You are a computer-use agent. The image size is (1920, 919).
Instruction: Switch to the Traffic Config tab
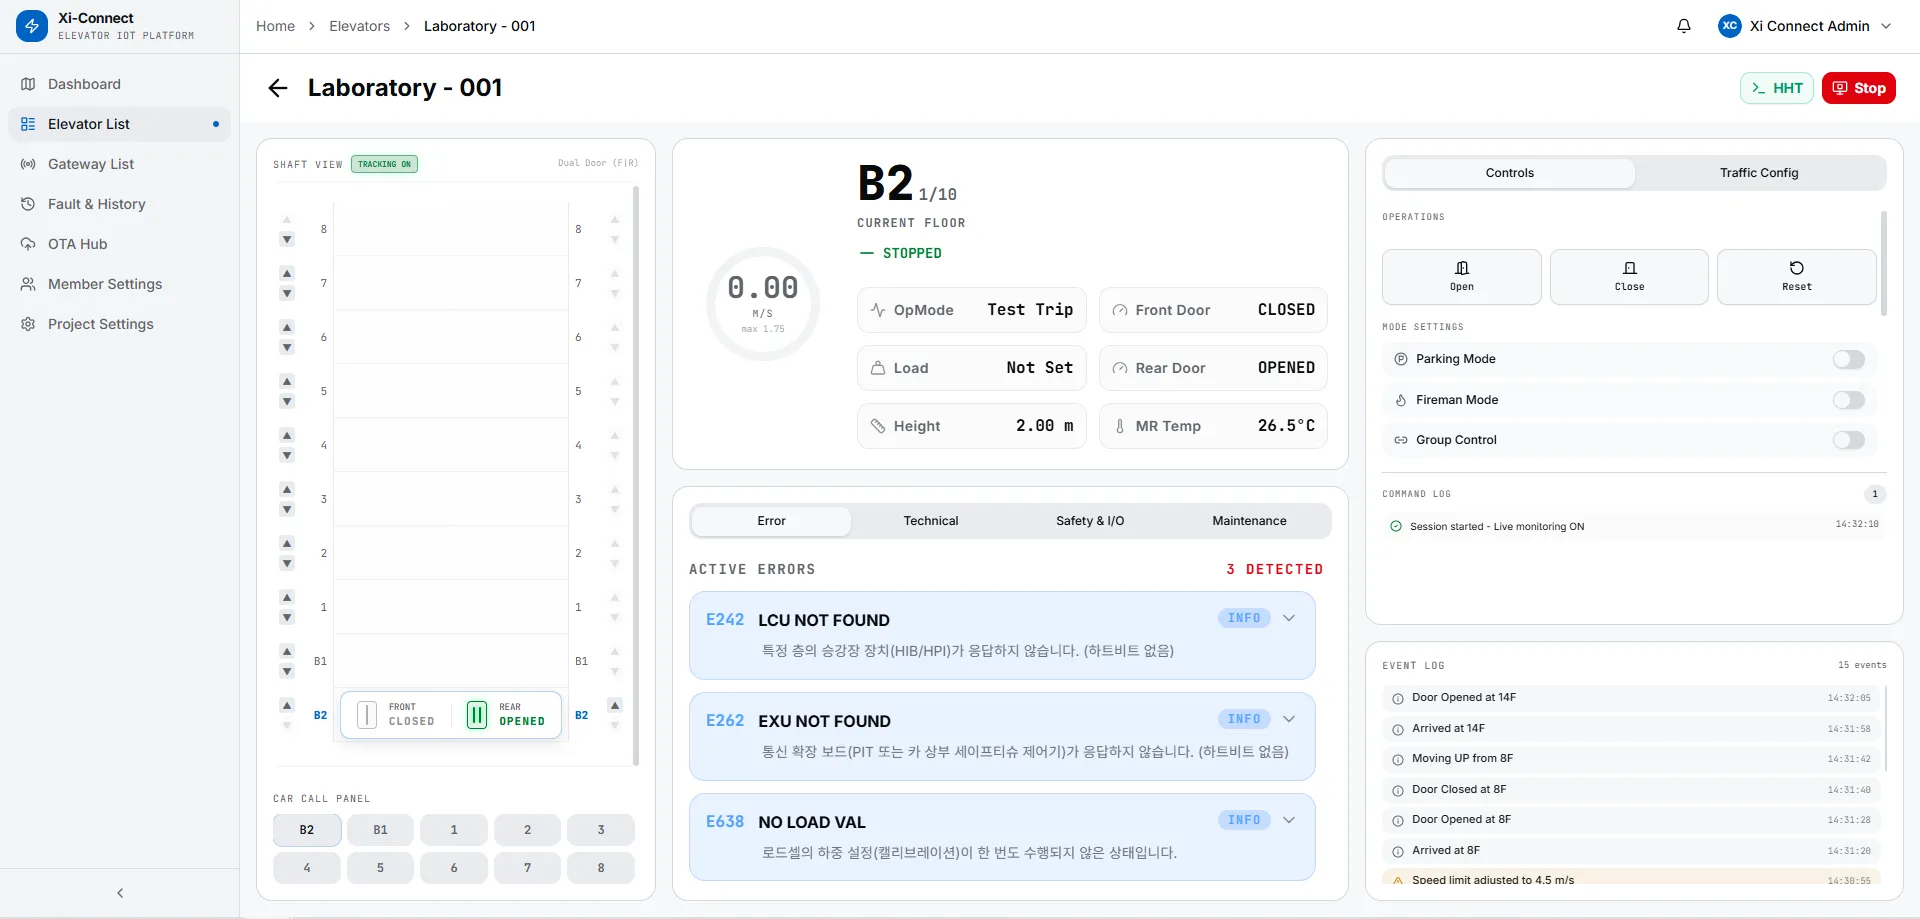[x=1758, y=173]
